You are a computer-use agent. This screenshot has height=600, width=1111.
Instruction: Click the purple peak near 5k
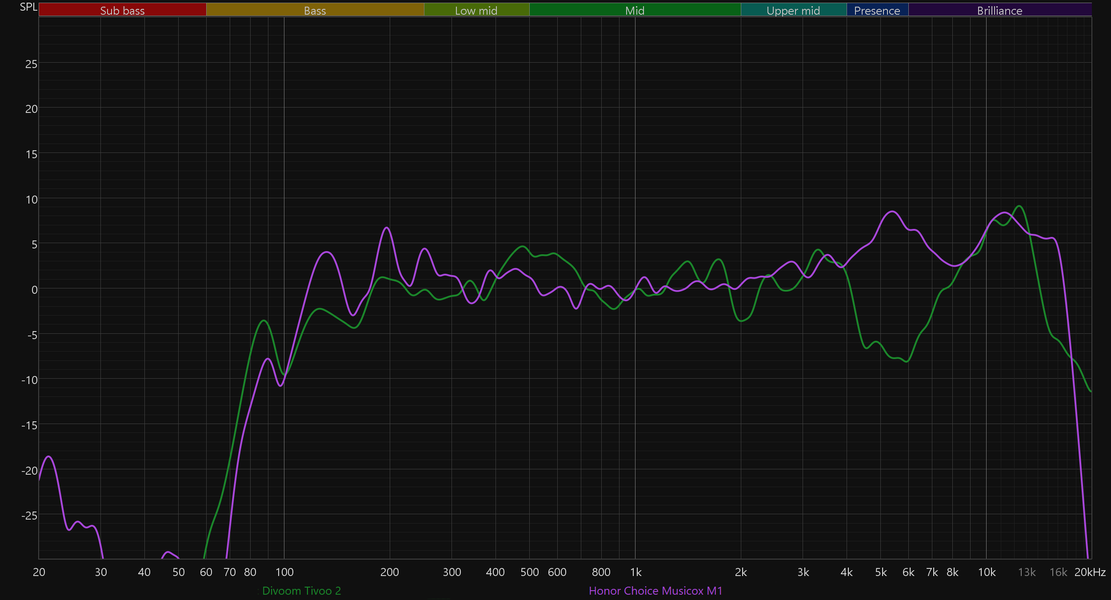click(892, 211)
